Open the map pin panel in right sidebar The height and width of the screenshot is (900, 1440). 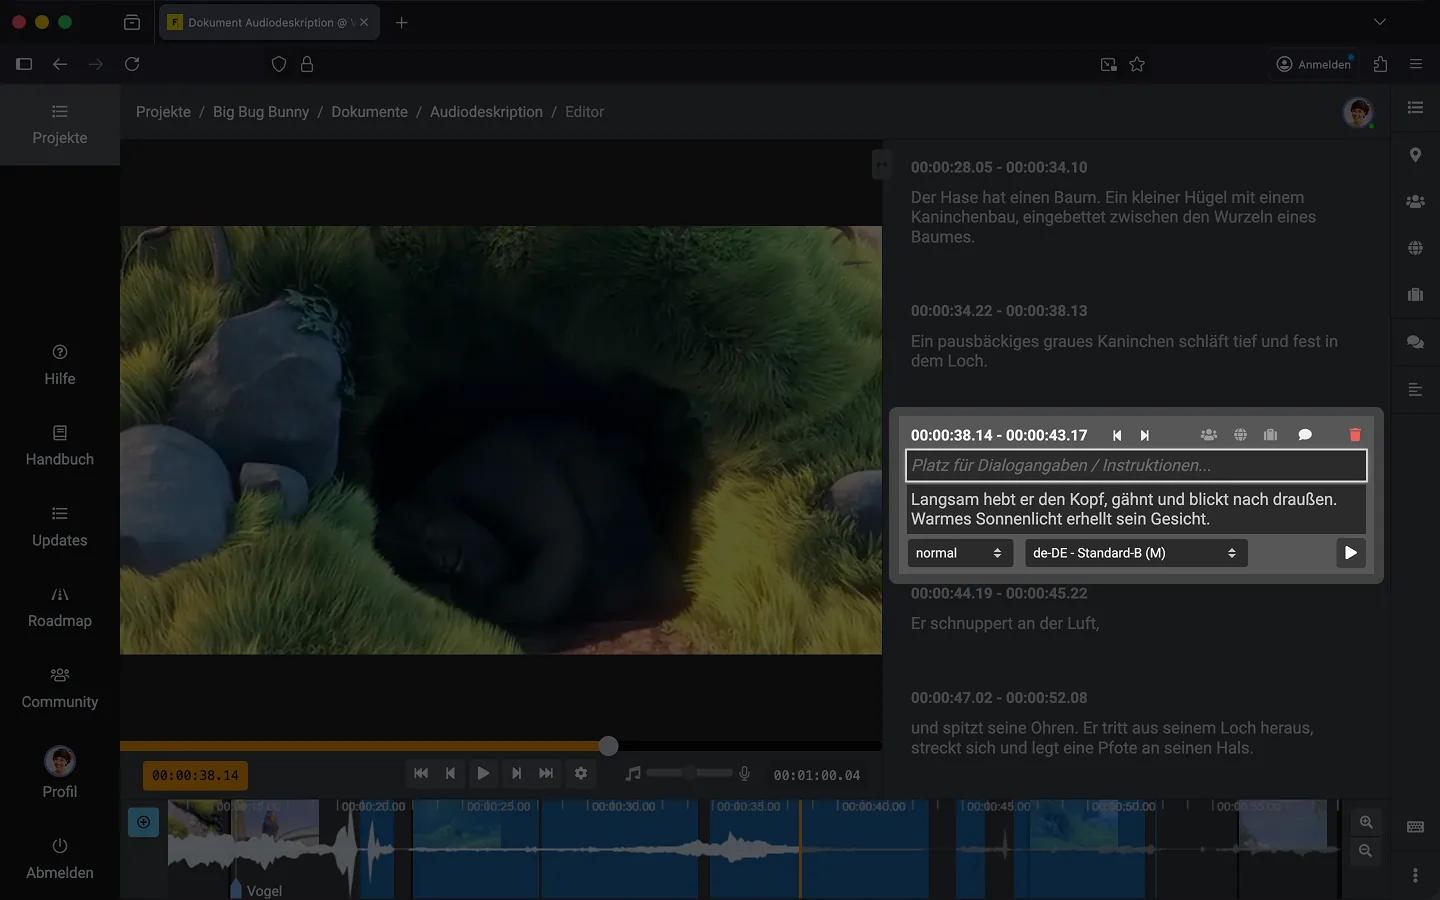(1415, 155)
